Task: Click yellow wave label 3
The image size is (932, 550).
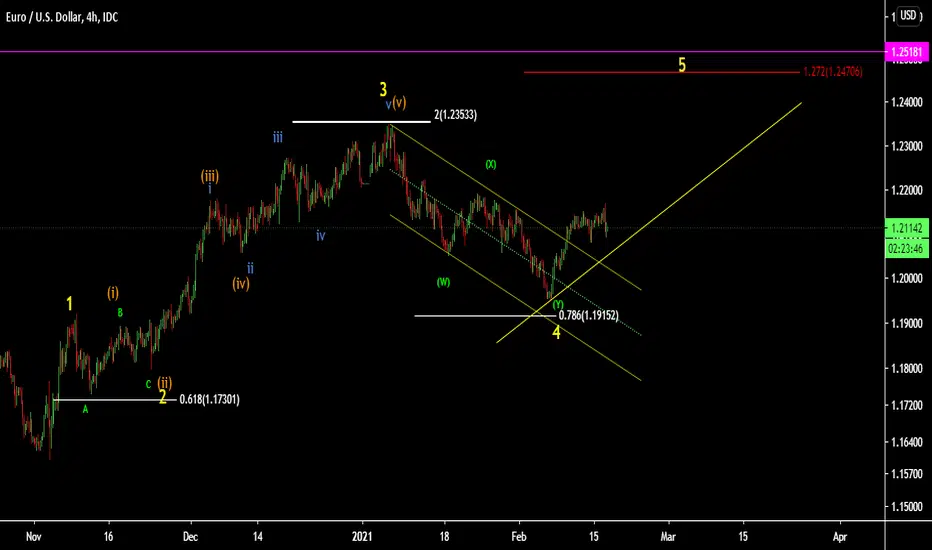Action: tap(383, 89)
